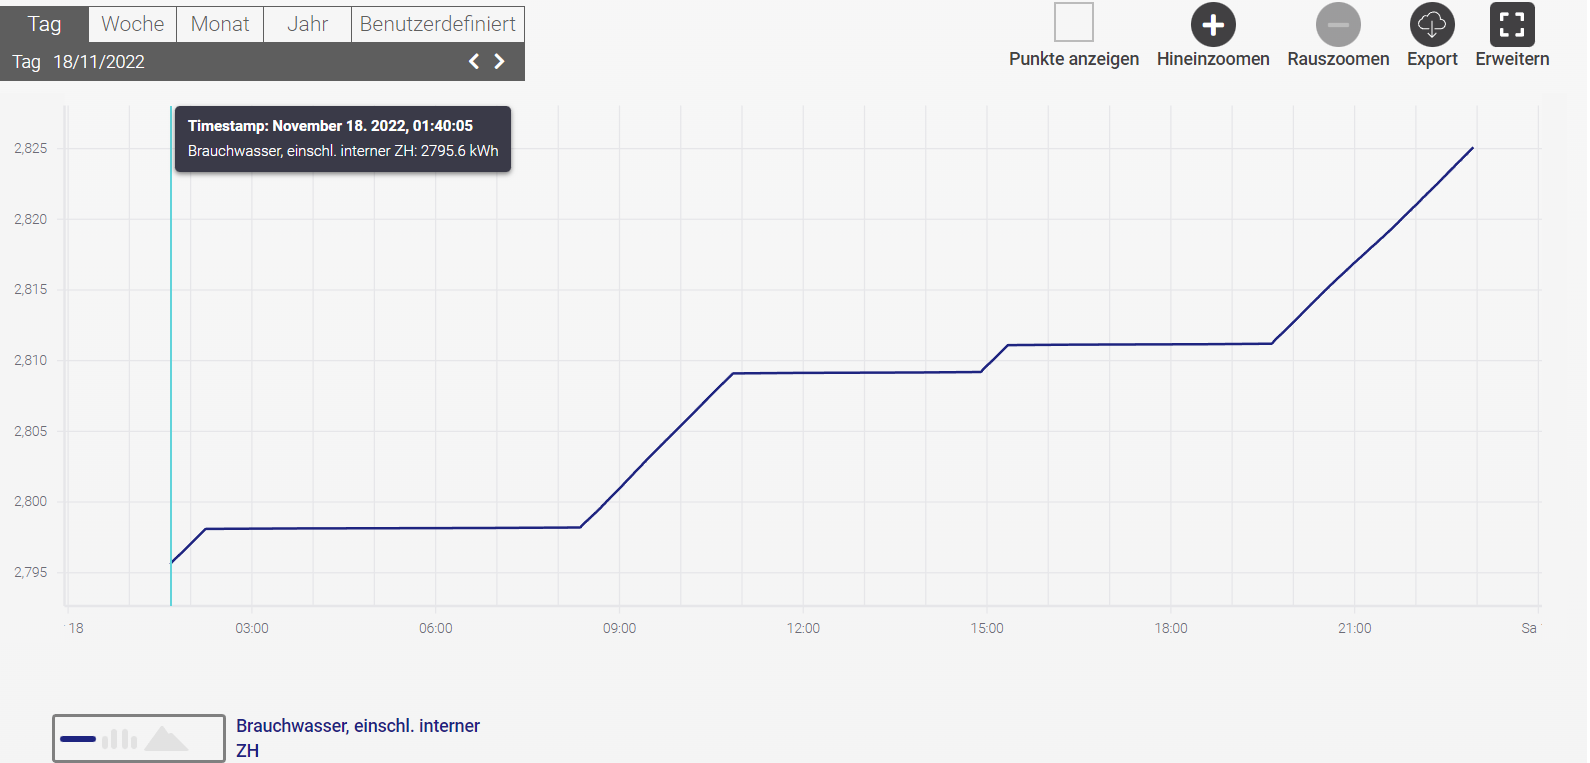The height and width of the screenshot is (763, 1590).
Task: Click the 2,825 y-axis label
Action: 30,148
